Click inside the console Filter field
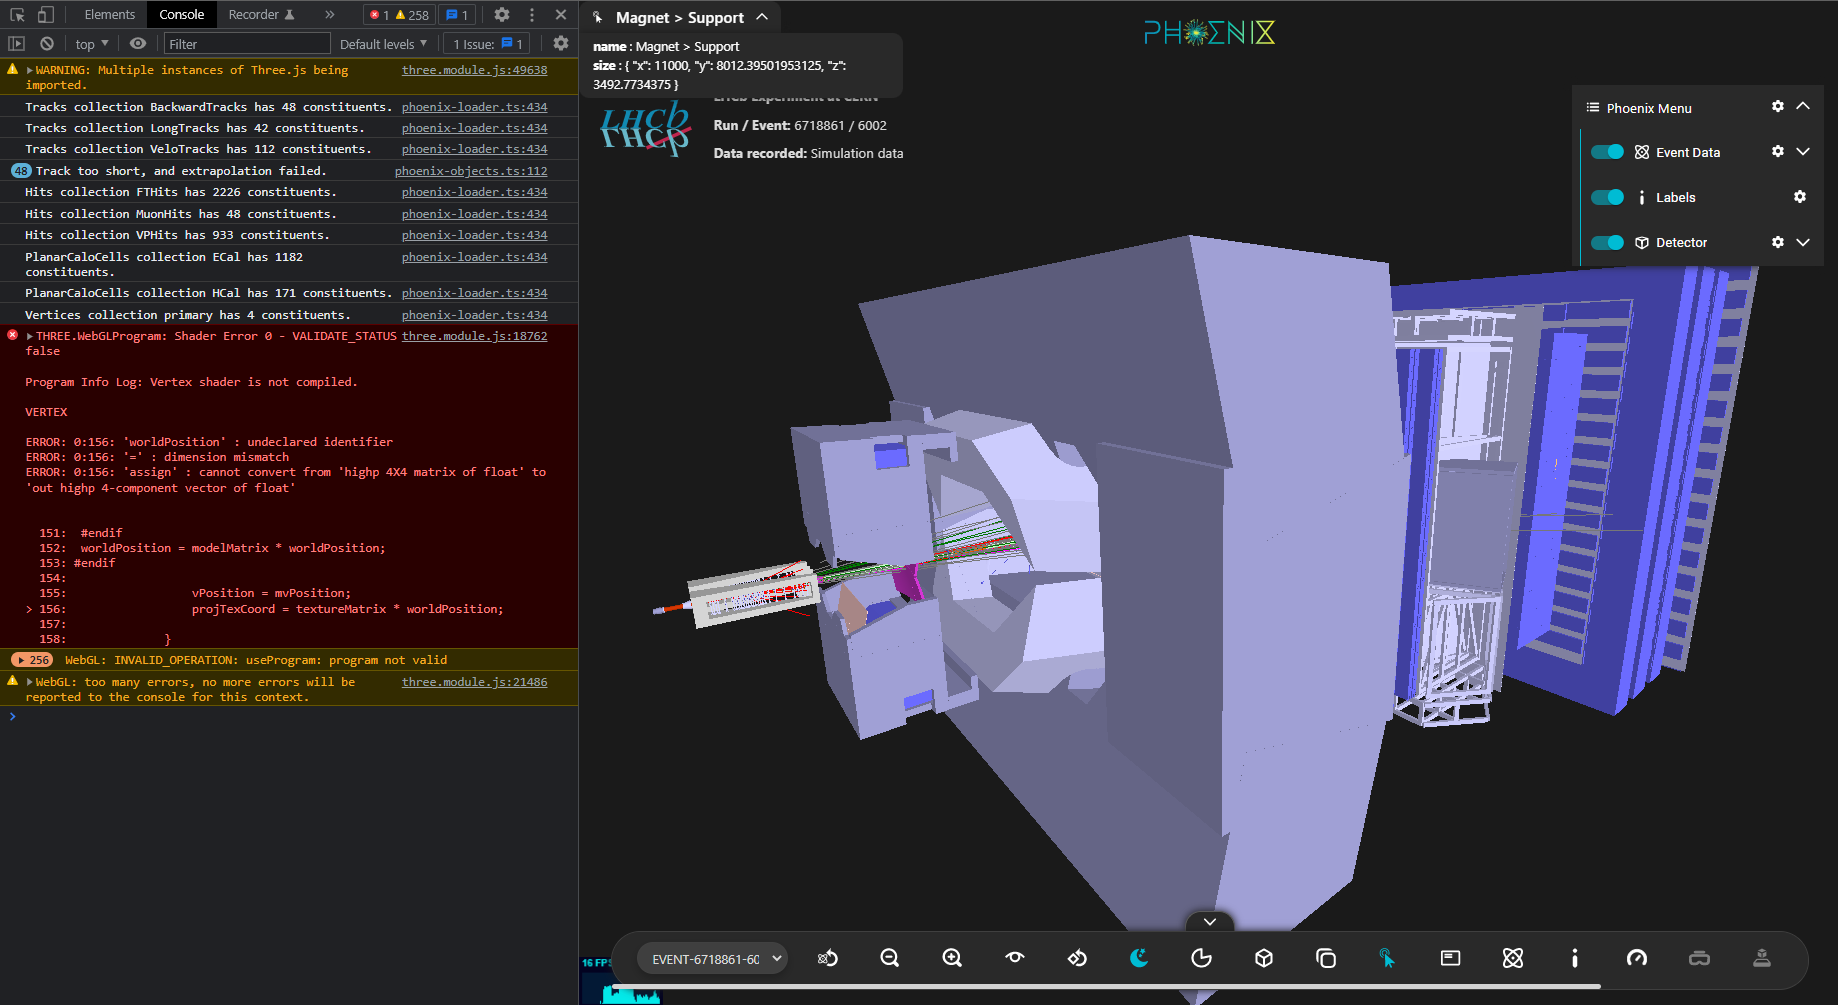The image size is (1838, 1005). point(246,43)
